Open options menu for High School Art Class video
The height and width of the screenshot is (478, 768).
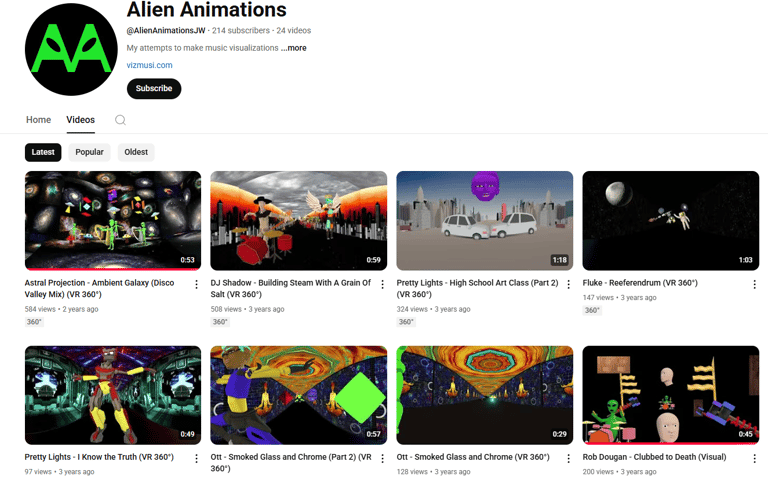click(568, 284)
